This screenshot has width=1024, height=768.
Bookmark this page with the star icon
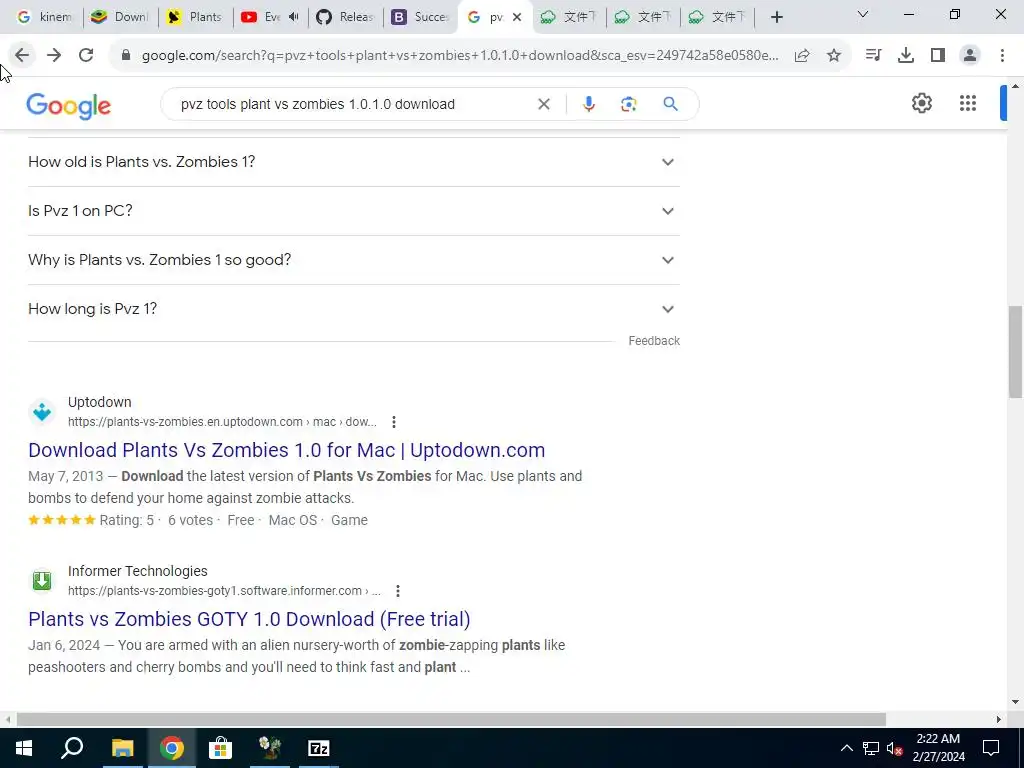click(x=834, y=56)
